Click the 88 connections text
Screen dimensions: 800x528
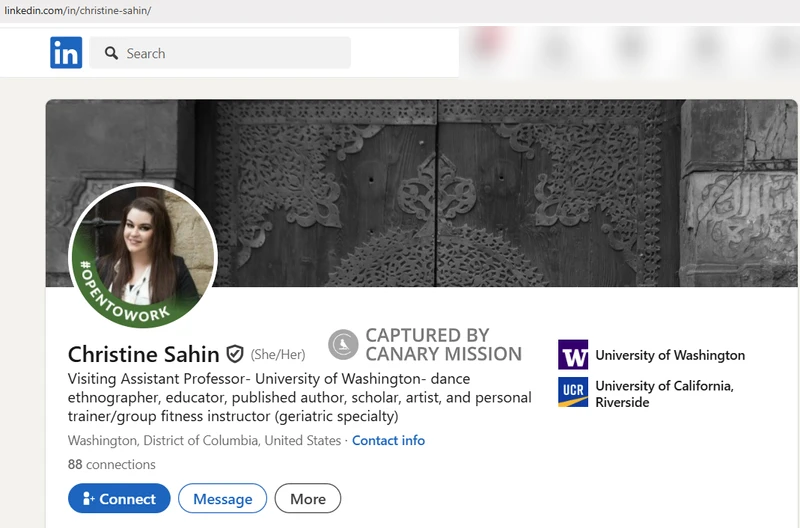pos(112,464)
